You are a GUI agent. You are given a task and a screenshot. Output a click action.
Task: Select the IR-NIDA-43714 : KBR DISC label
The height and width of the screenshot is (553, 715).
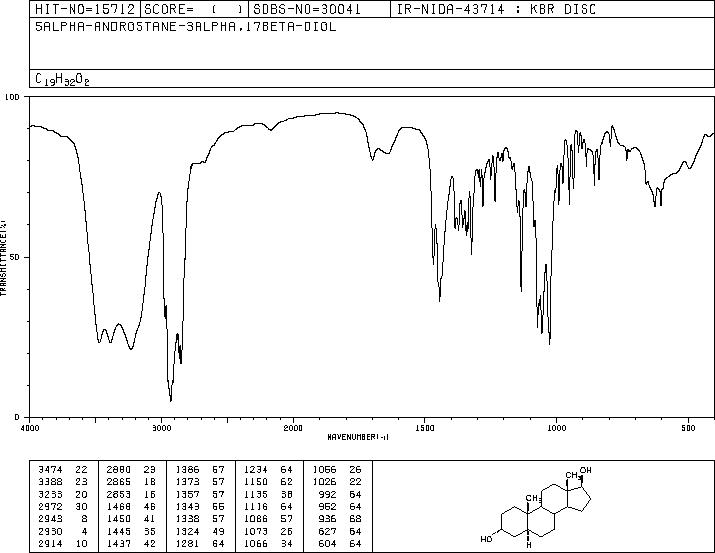[496, 9]
